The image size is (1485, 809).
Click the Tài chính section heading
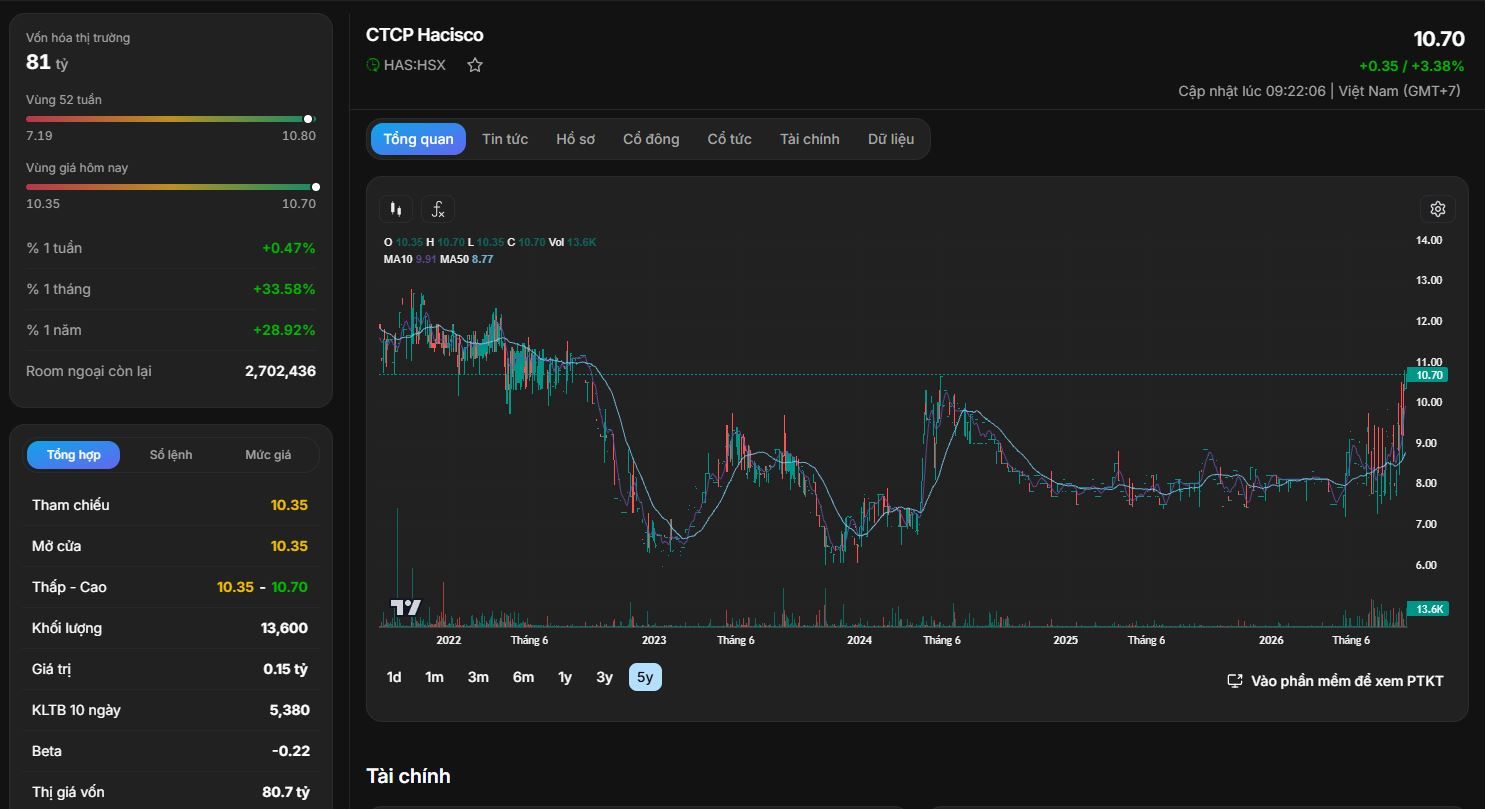(x=408, y=776)
